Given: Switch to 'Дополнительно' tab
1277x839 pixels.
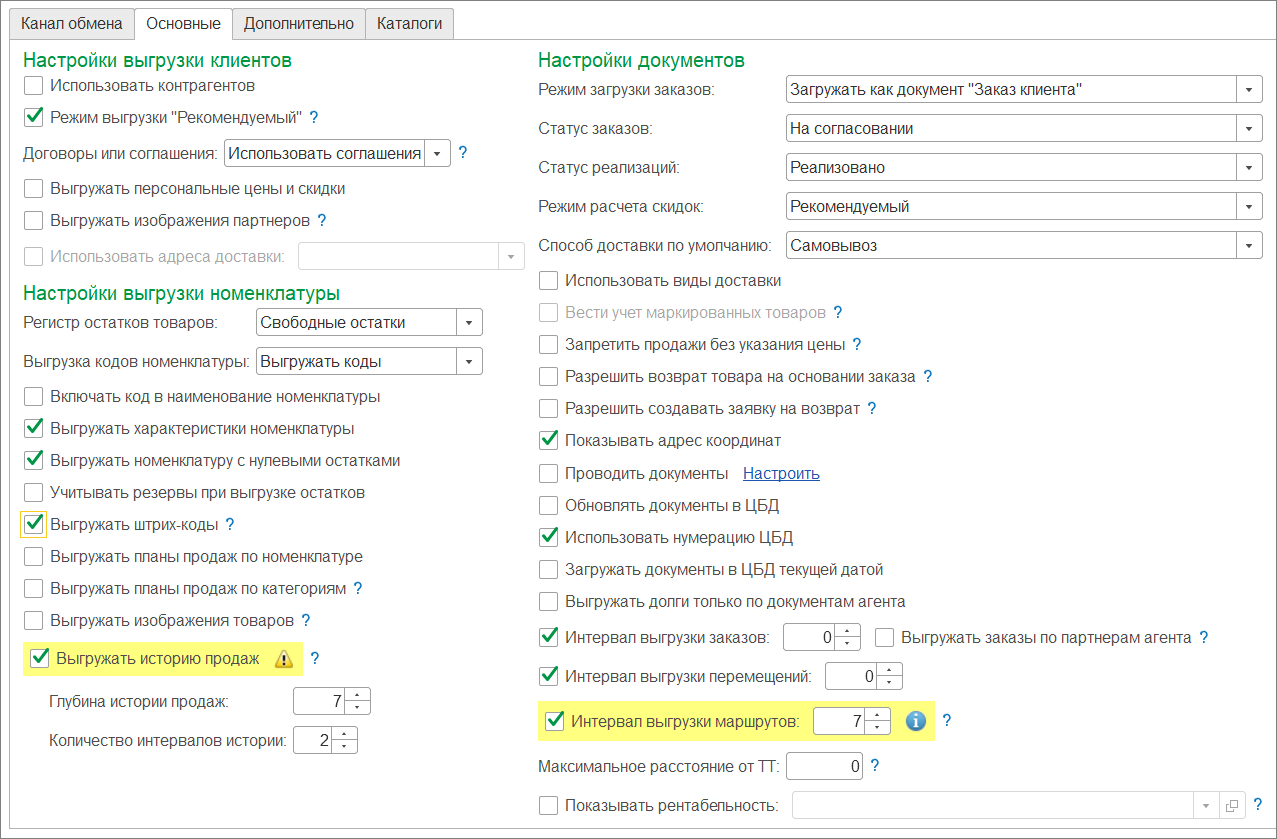Looking at the screenshot, I should (x=299, y=23).
